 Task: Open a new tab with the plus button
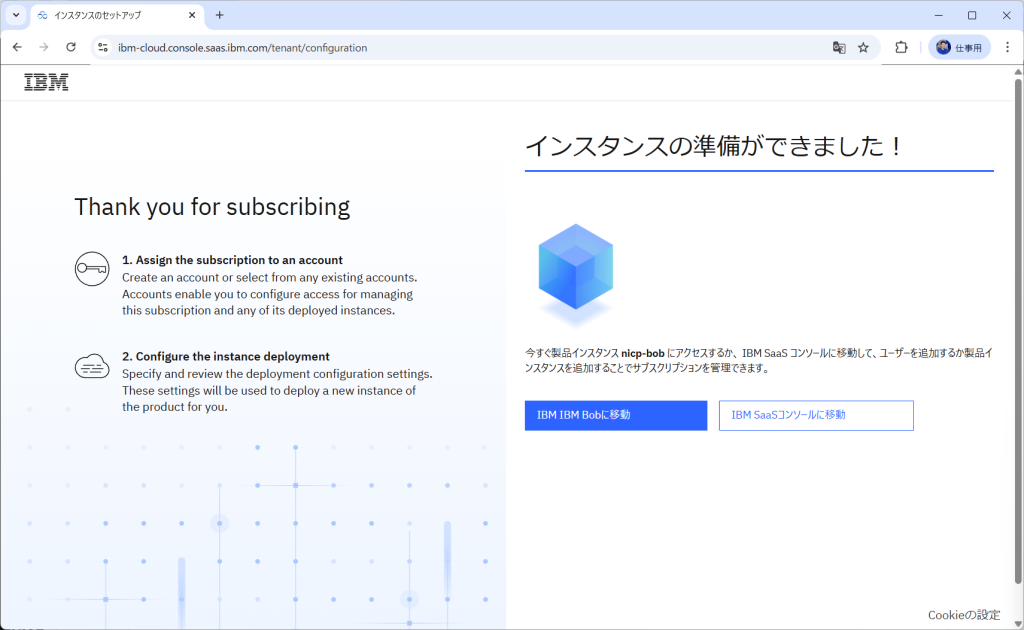(x=219, y=15)
